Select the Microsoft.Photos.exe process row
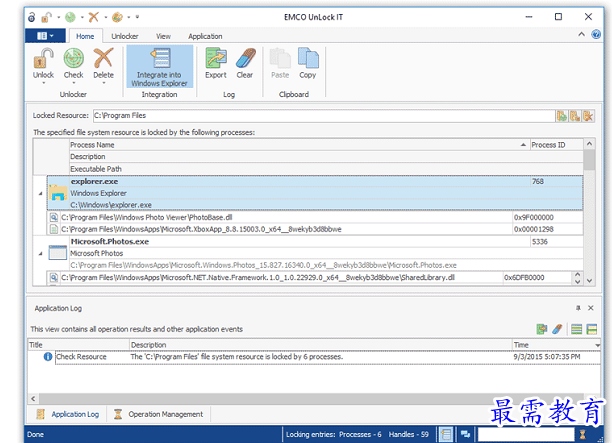The height and width of the screenshot is (443, 612). click(x=315, y=253)
